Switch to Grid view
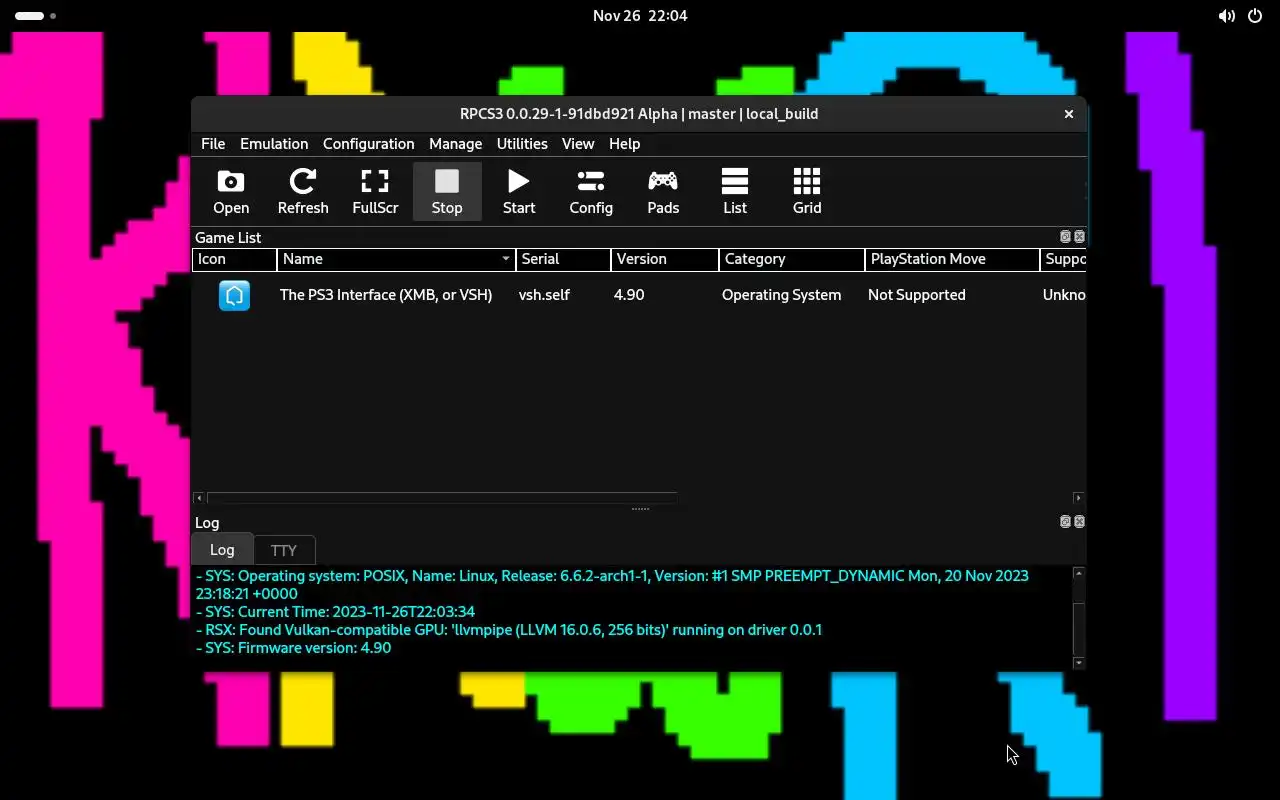The height and width of the screenshot is (800, 1280). click(807, 192)
